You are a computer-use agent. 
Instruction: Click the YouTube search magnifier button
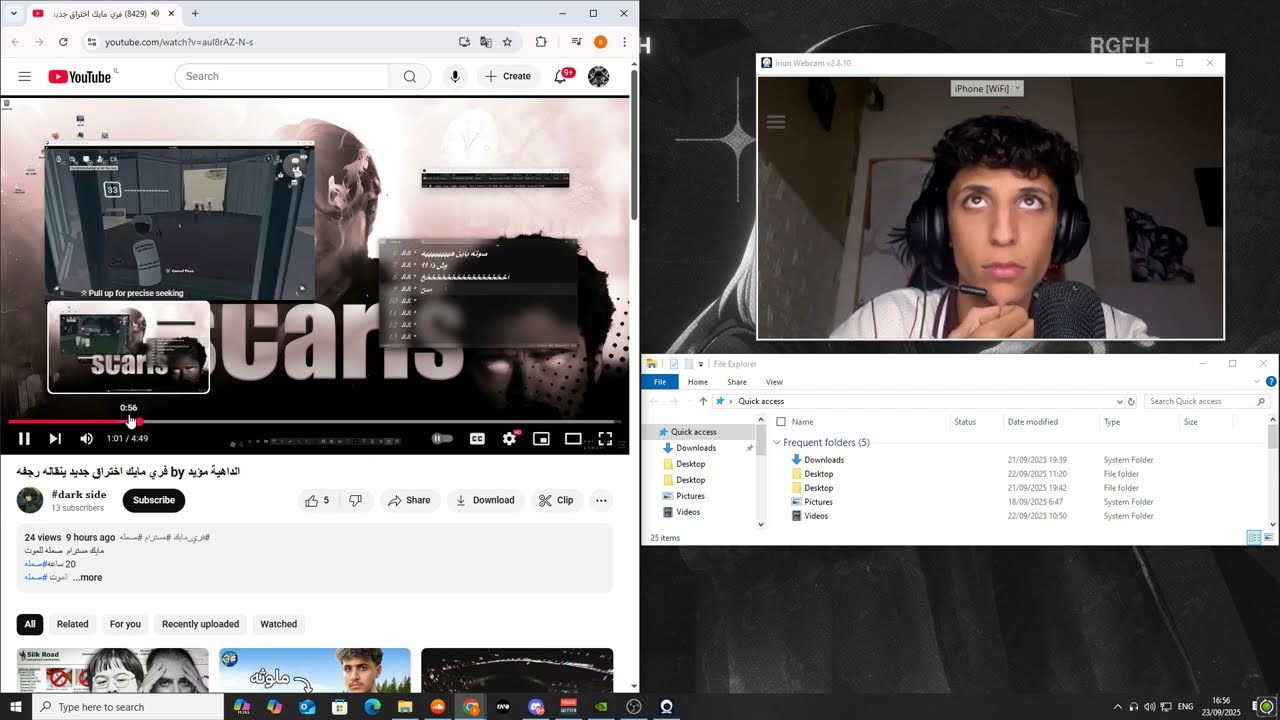pyautogui.click(x=410, y=76)
